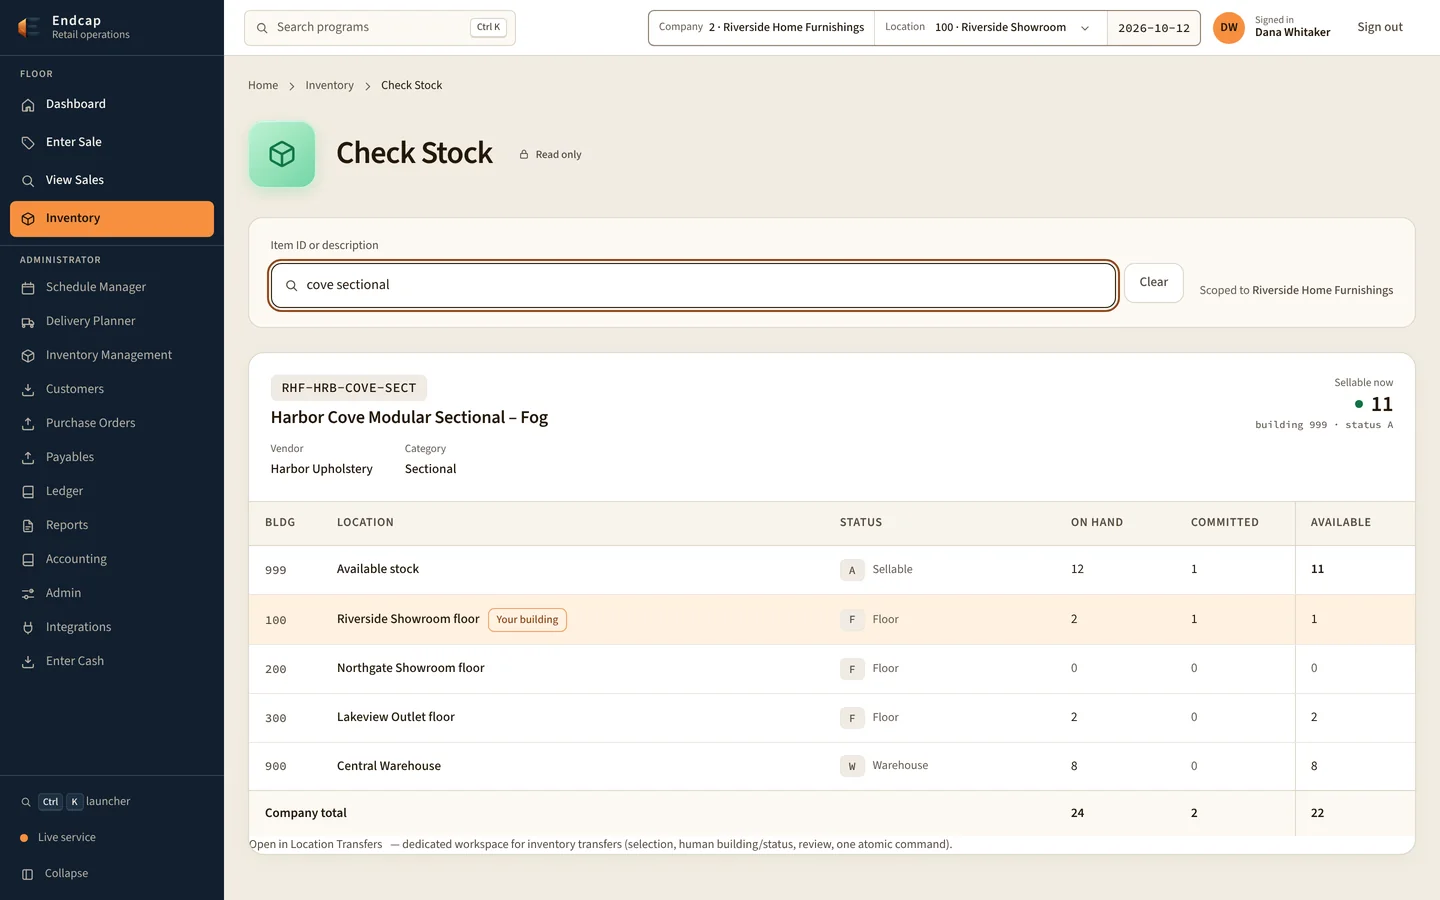Click item code RHF-HRB-COVE-SECT
This screenshot has width=1440, height=900.
tap(349, 388)
